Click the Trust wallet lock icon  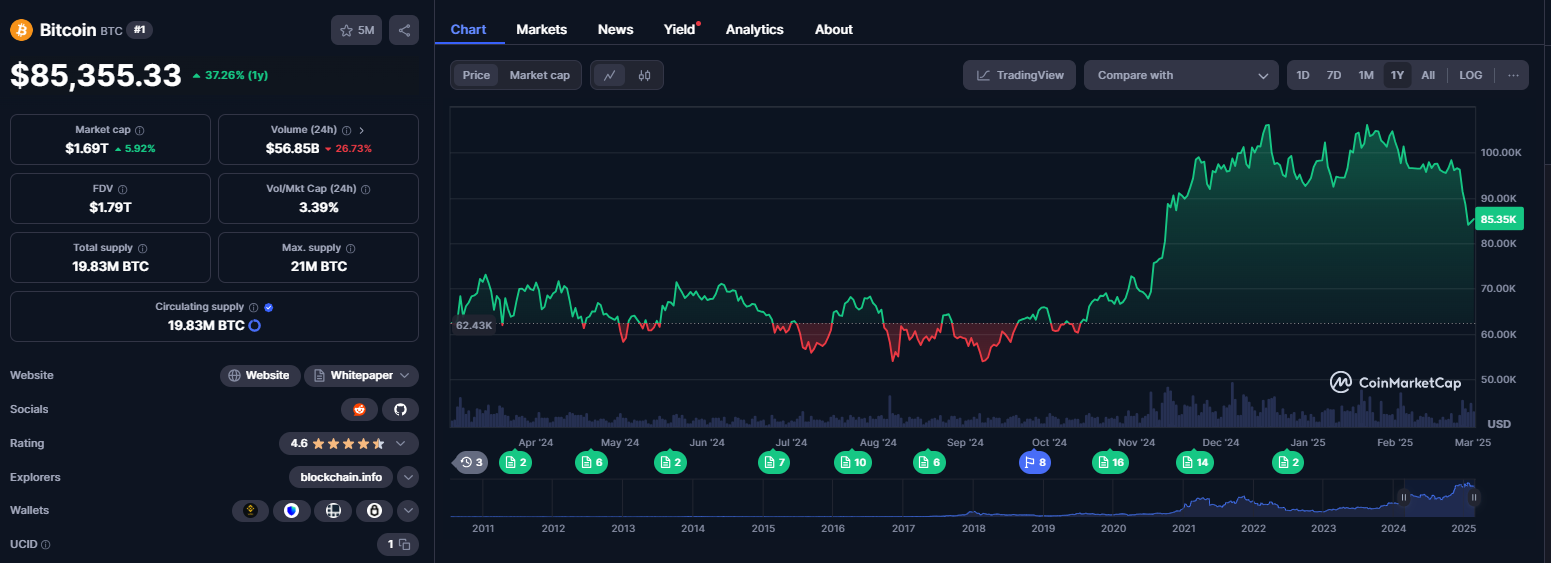[374, 511]
